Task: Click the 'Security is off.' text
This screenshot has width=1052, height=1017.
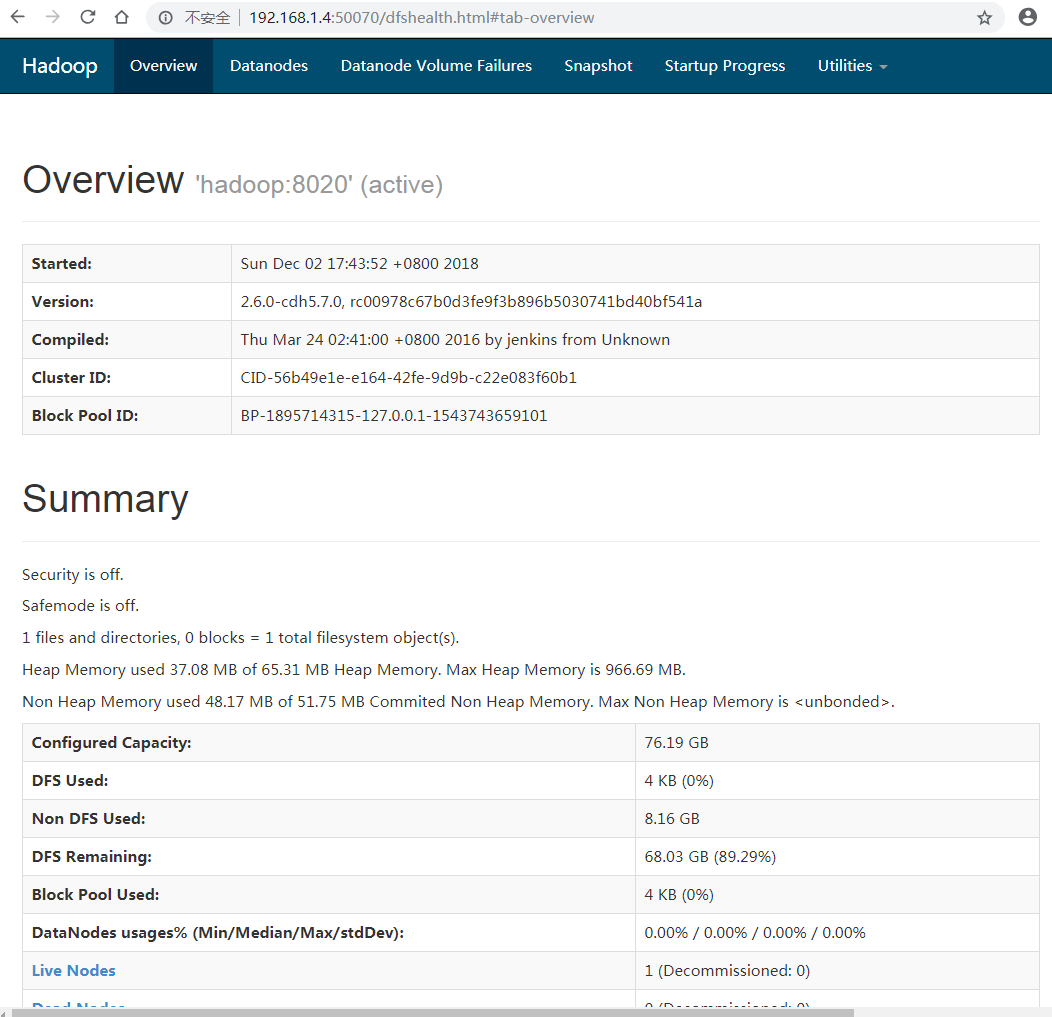Action: [x=72, y=575]
